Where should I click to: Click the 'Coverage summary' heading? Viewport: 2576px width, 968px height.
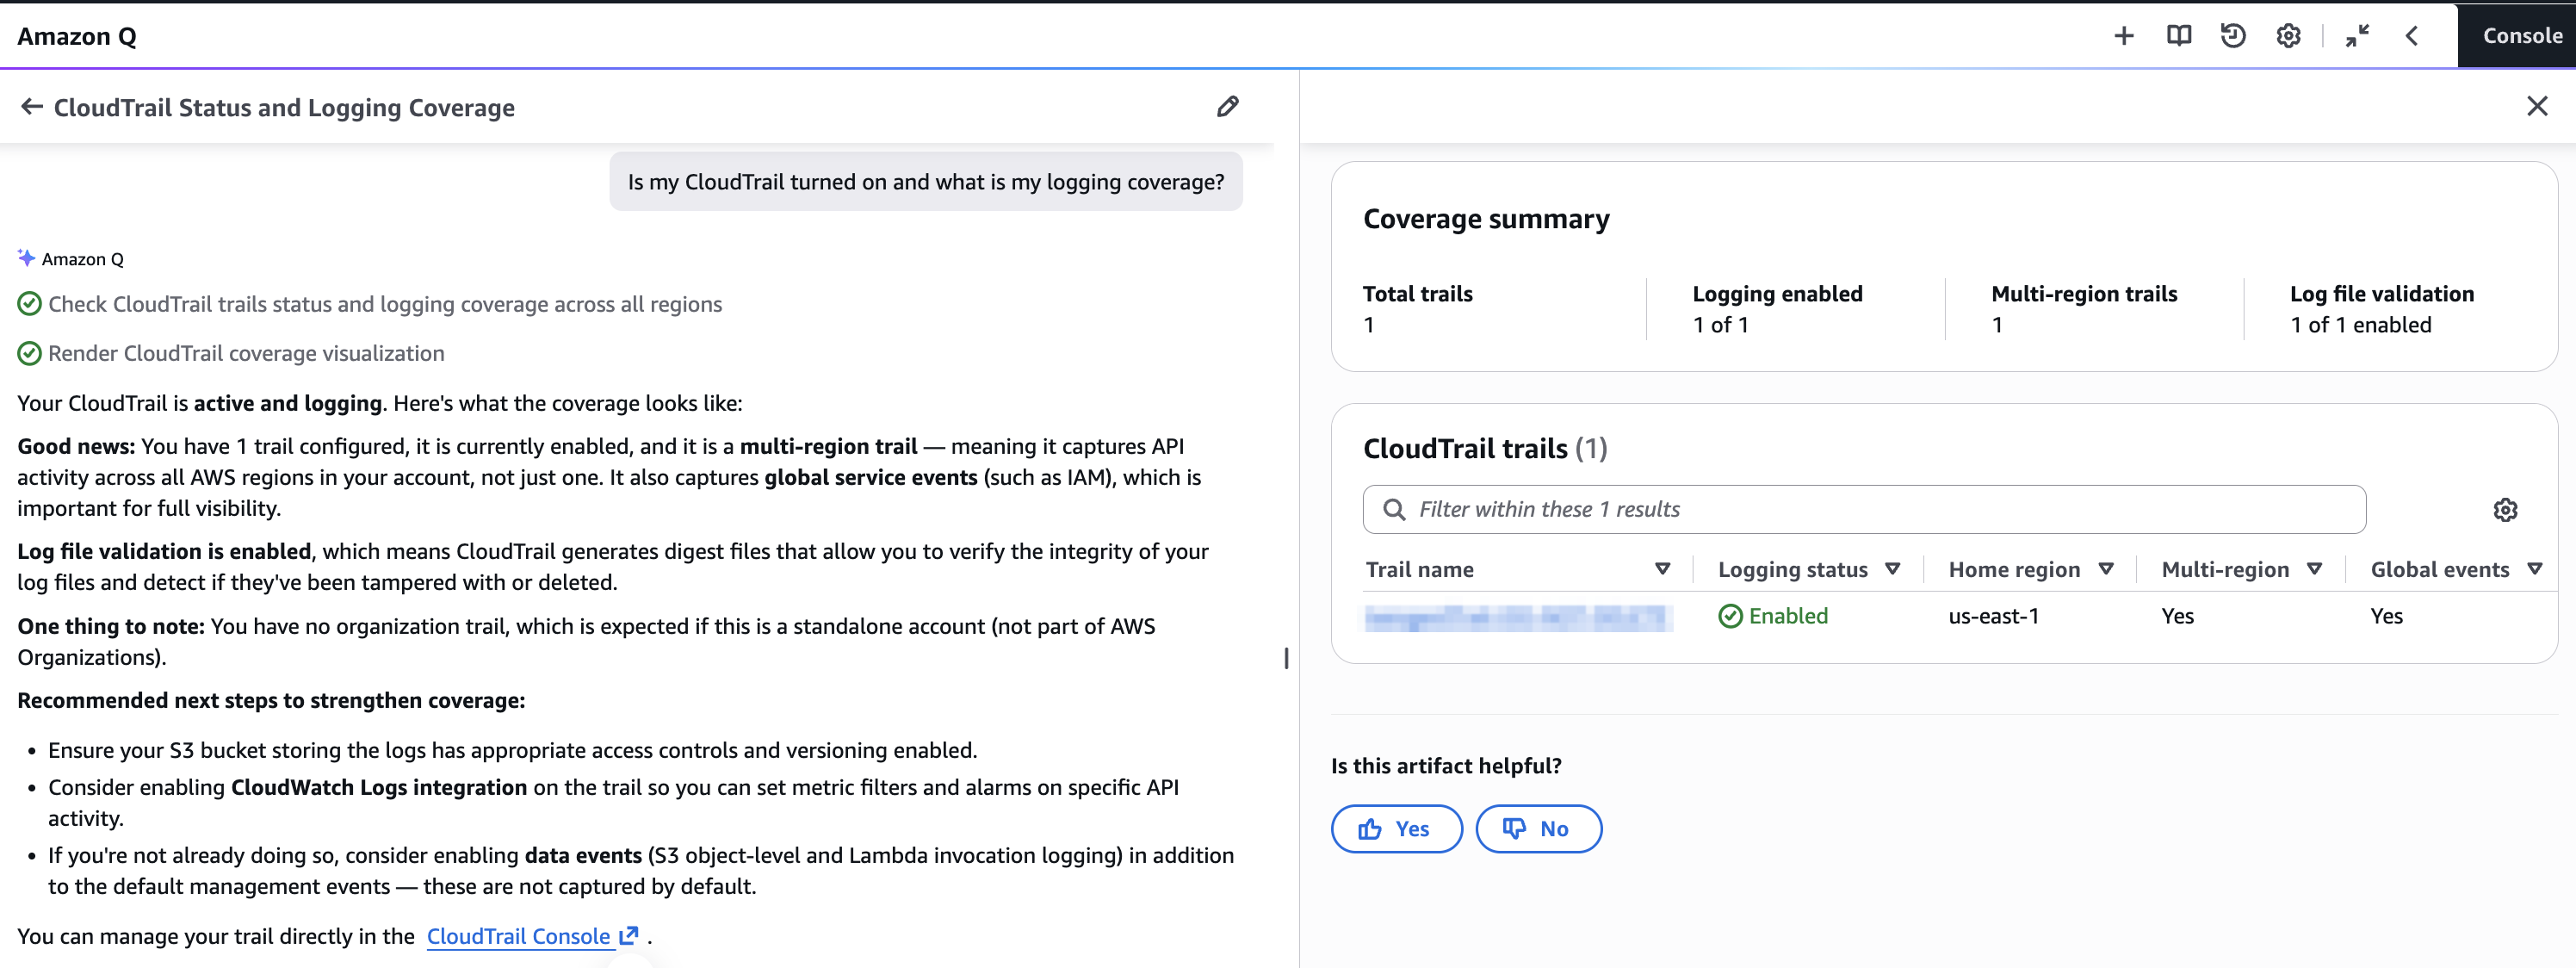pos(1486,219)
